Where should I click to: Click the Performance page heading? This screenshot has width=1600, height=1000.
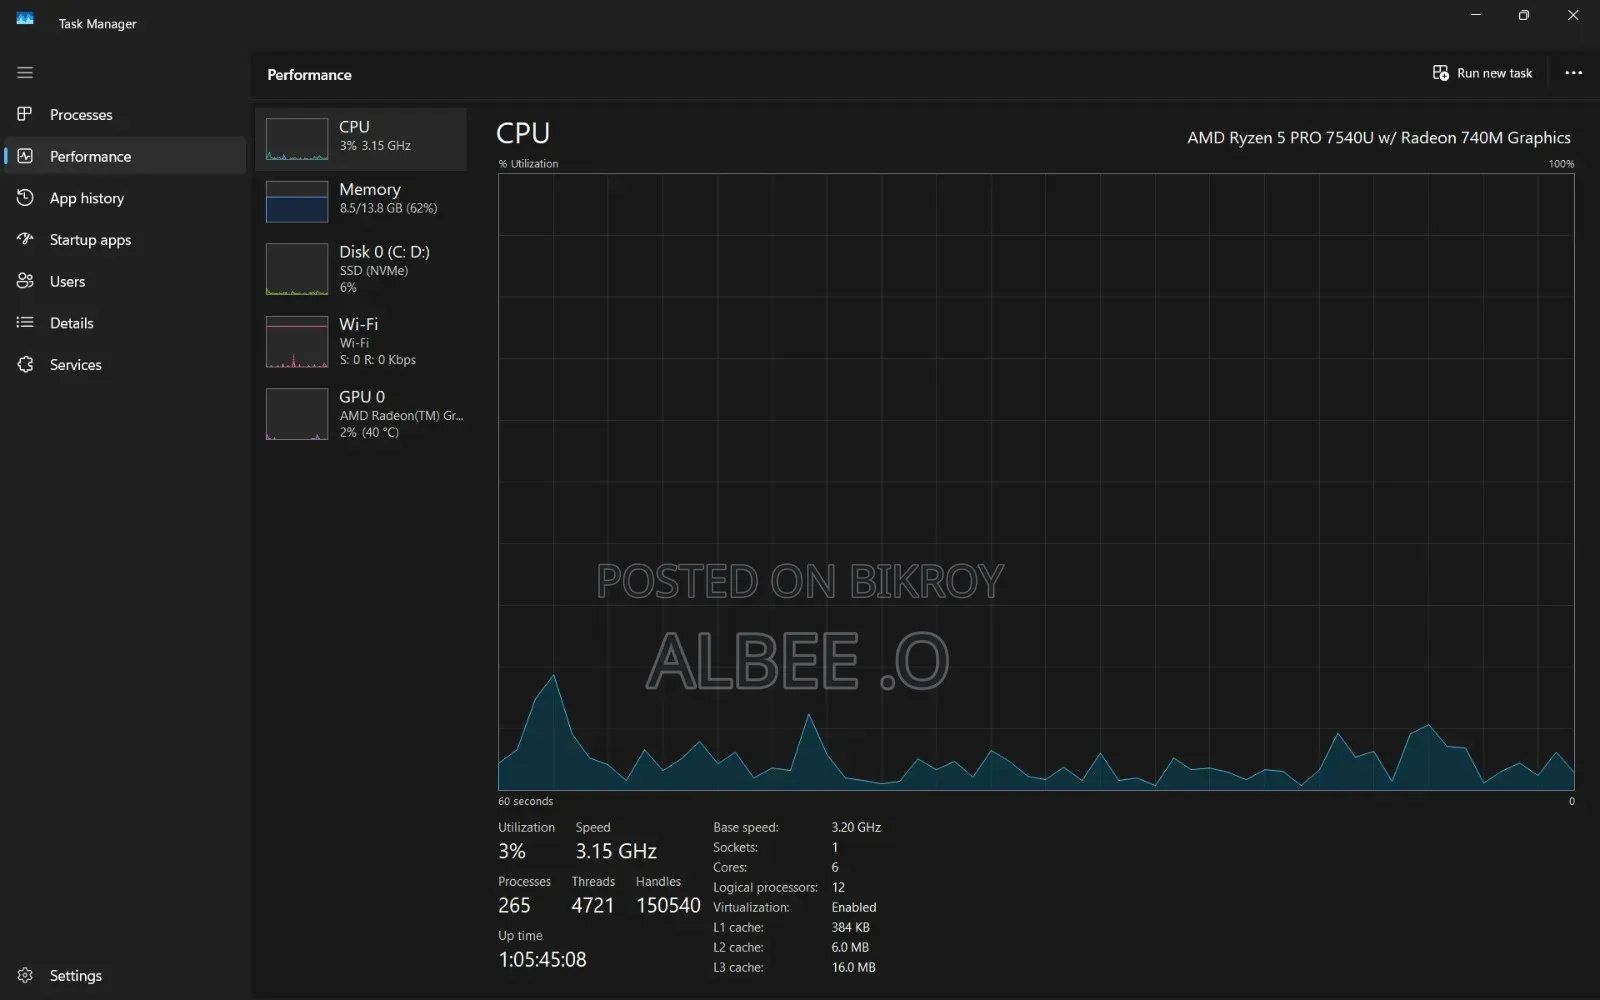point(309,75)
